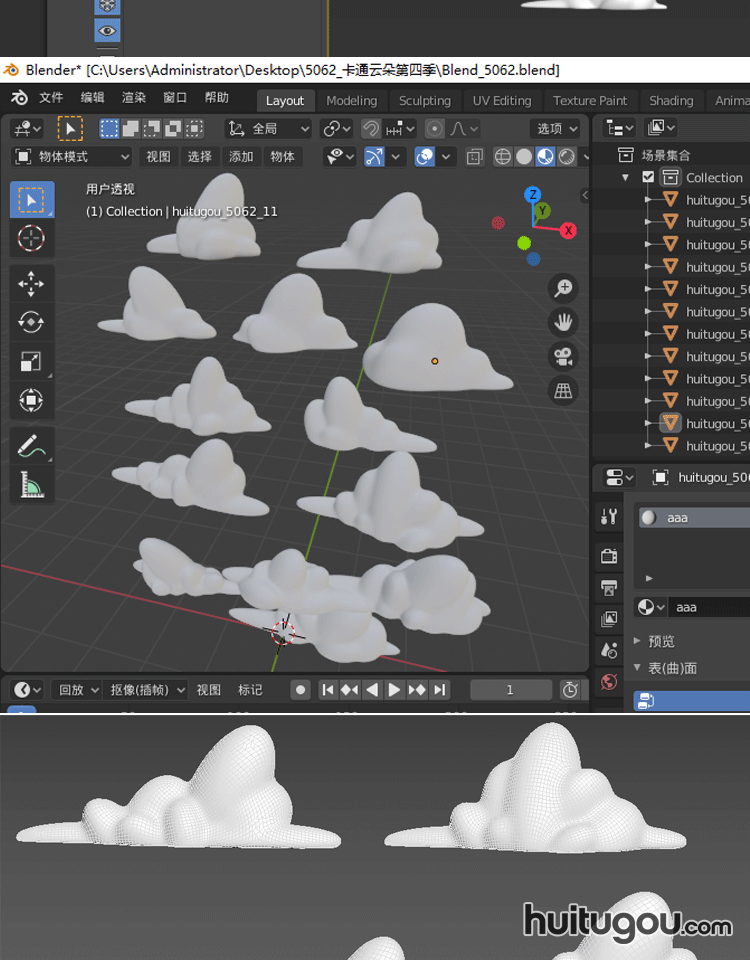Enable auto-keying record button
Viewport: 750px width, 960px height.
[x=300, y=690]
